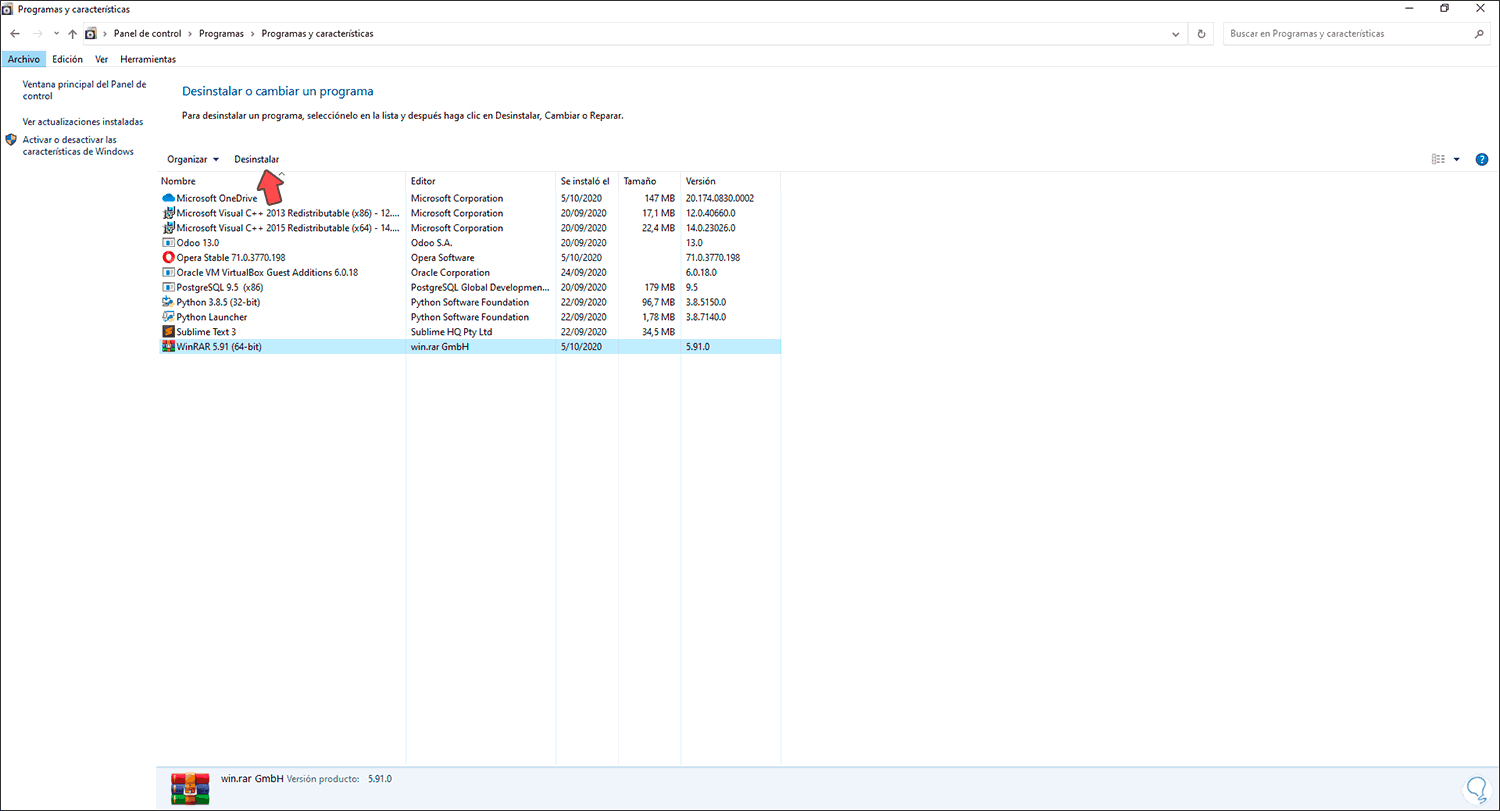Click the 20.174.0830.0002 version cell
Screen dimensions: 1500x811
(x=720, y=198)
